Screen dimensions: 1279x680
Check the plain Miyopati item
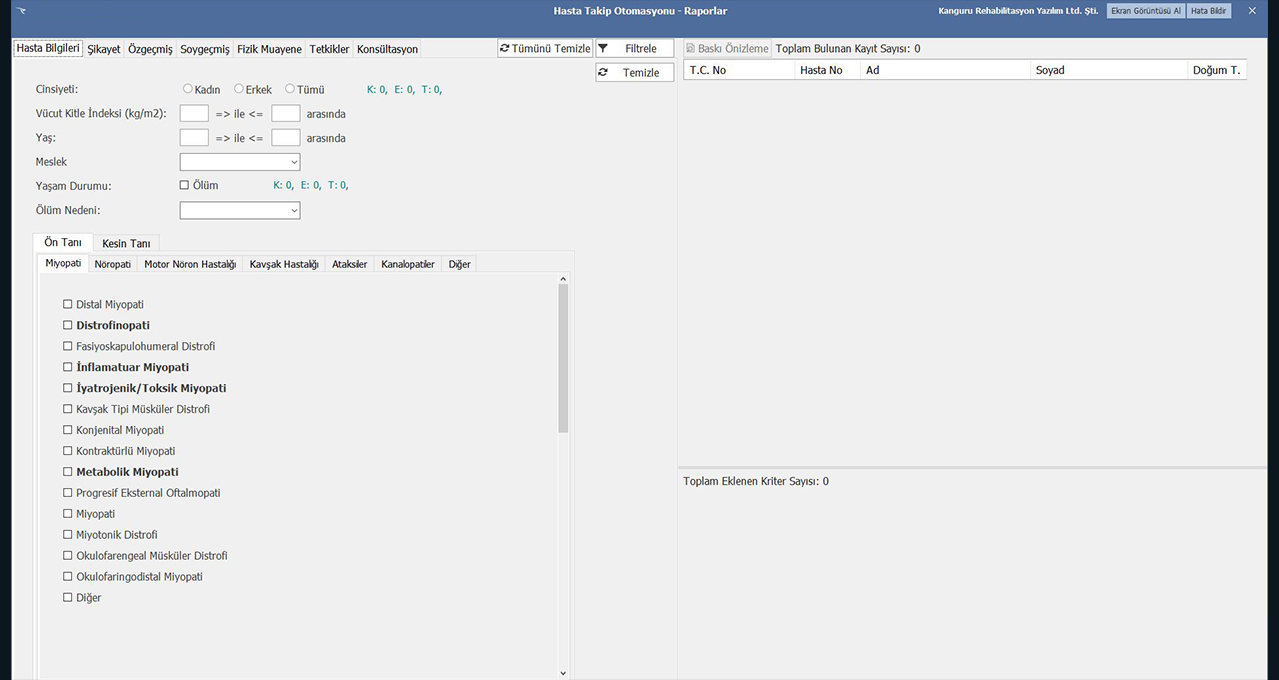[68, 514]
